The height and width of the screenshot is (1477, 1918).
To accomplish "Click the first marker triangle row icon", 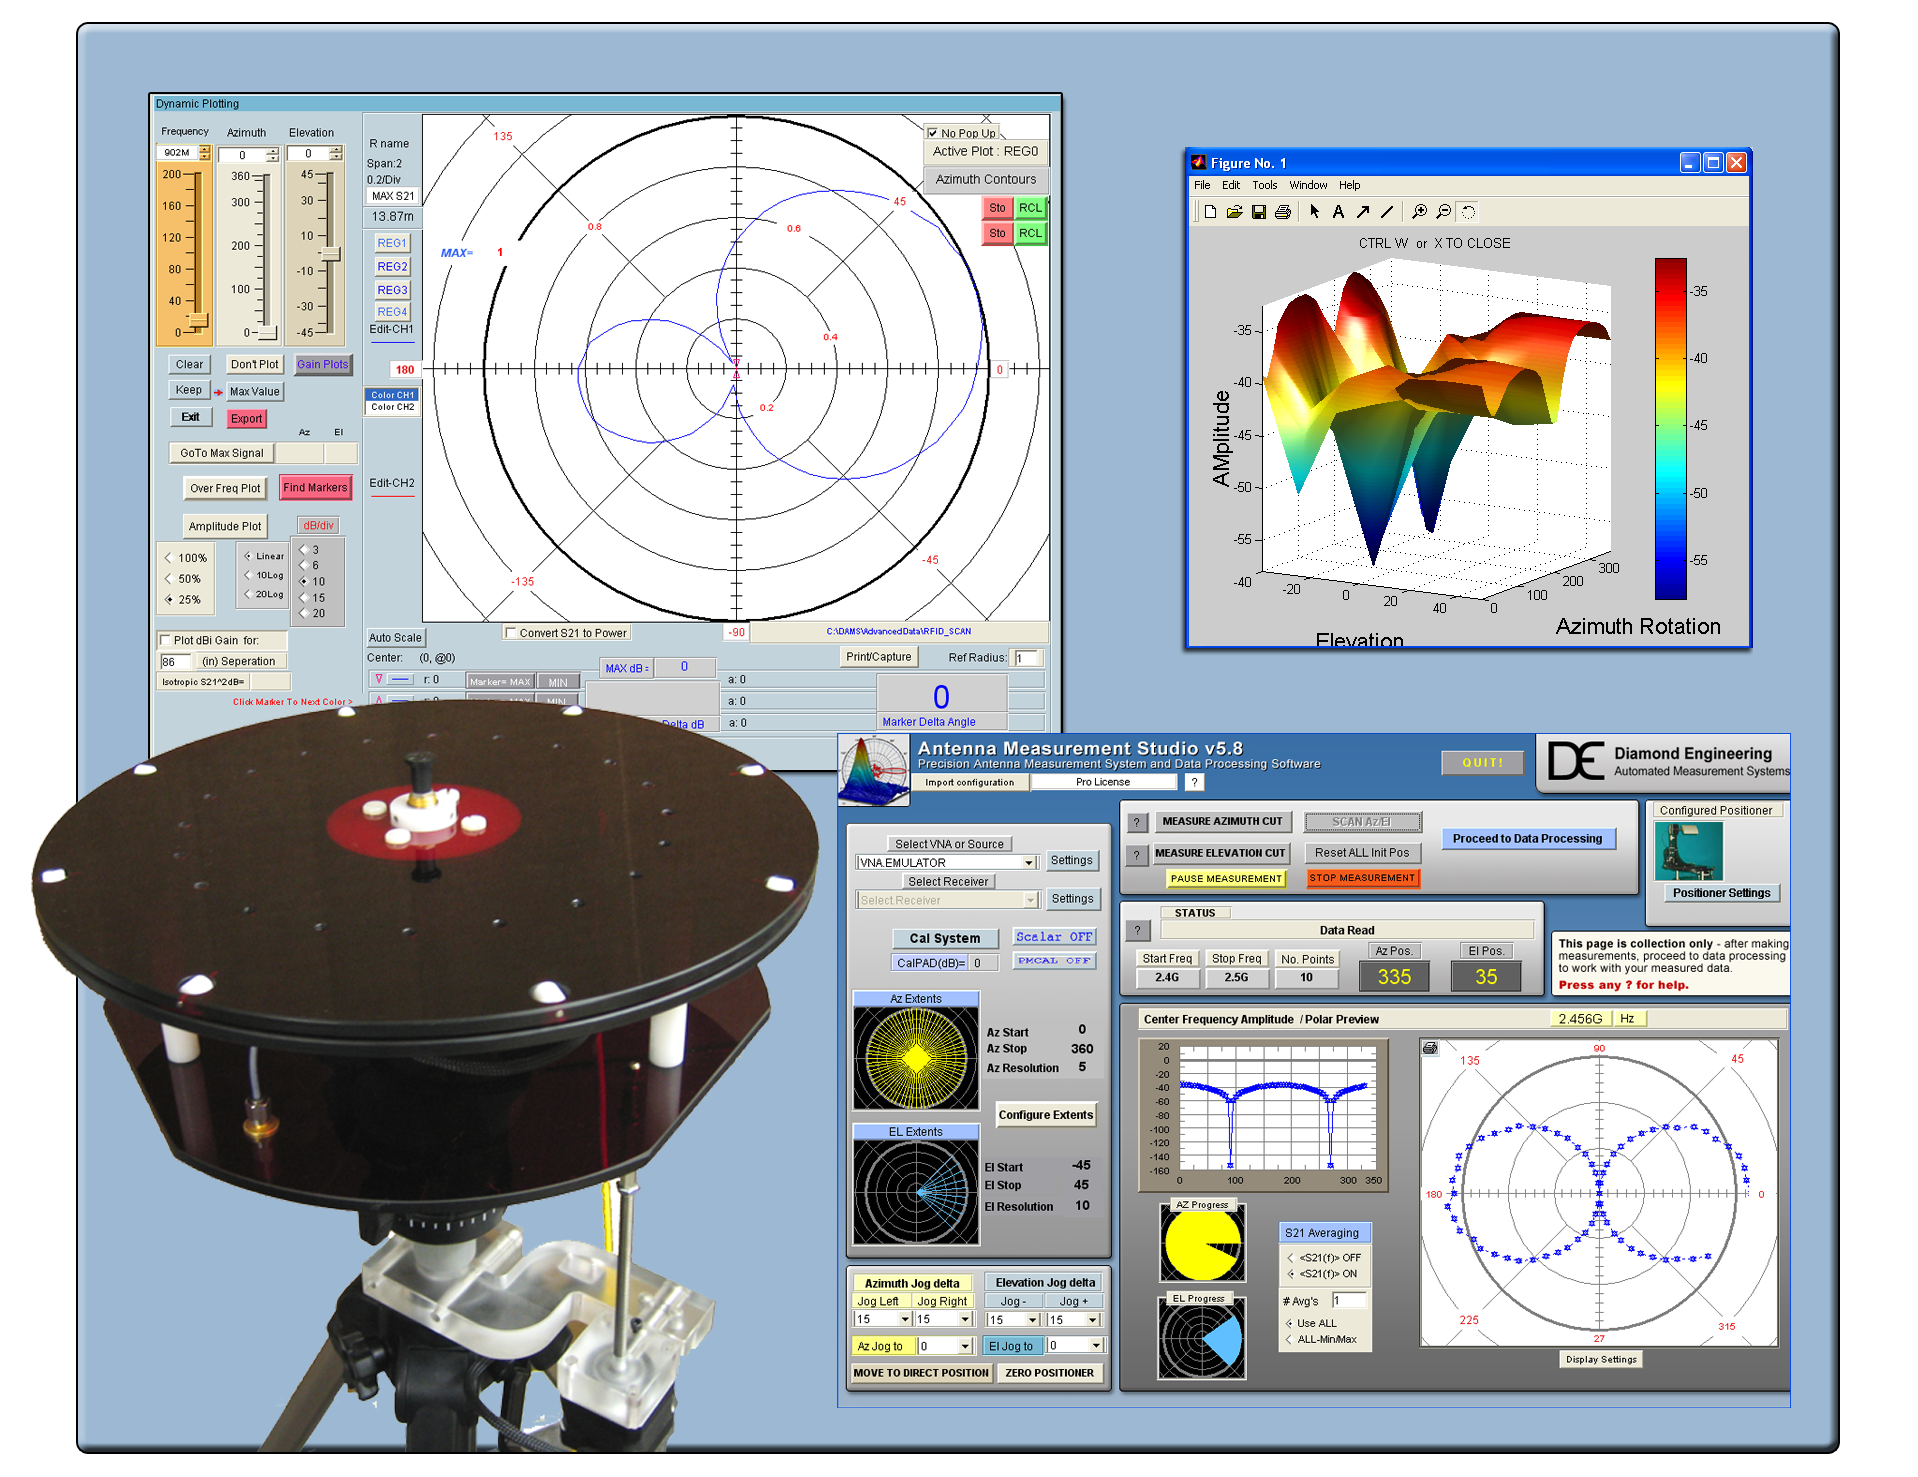I will (x=379, y=679).
